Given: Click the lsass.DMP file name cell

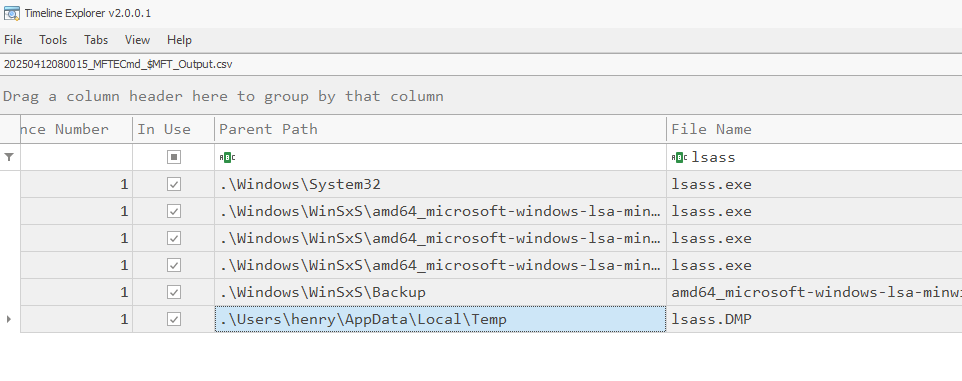Looking at the screenshot, I should click(x=814, y=320).
